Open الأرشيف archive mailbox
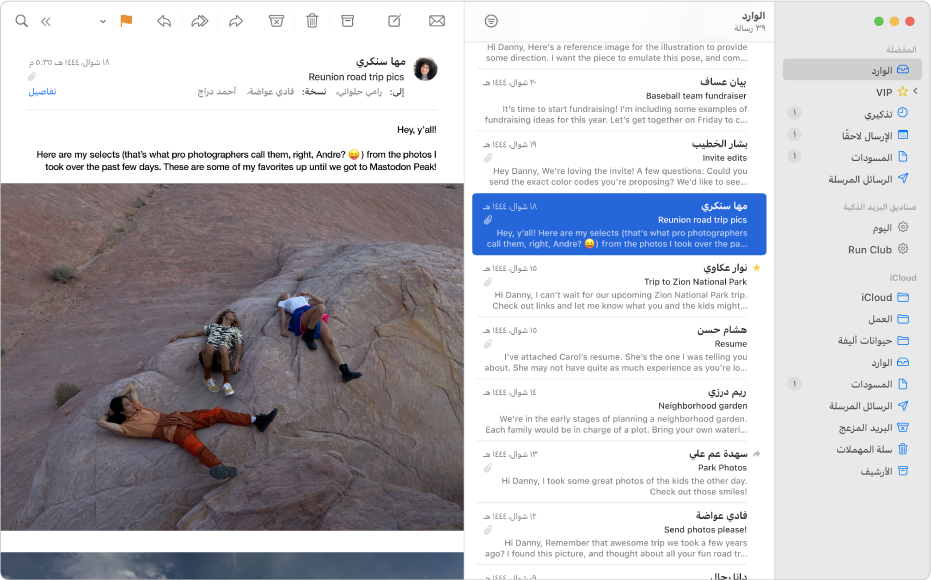This screenshot has width=931, height=580. click(x=852, y=471)
